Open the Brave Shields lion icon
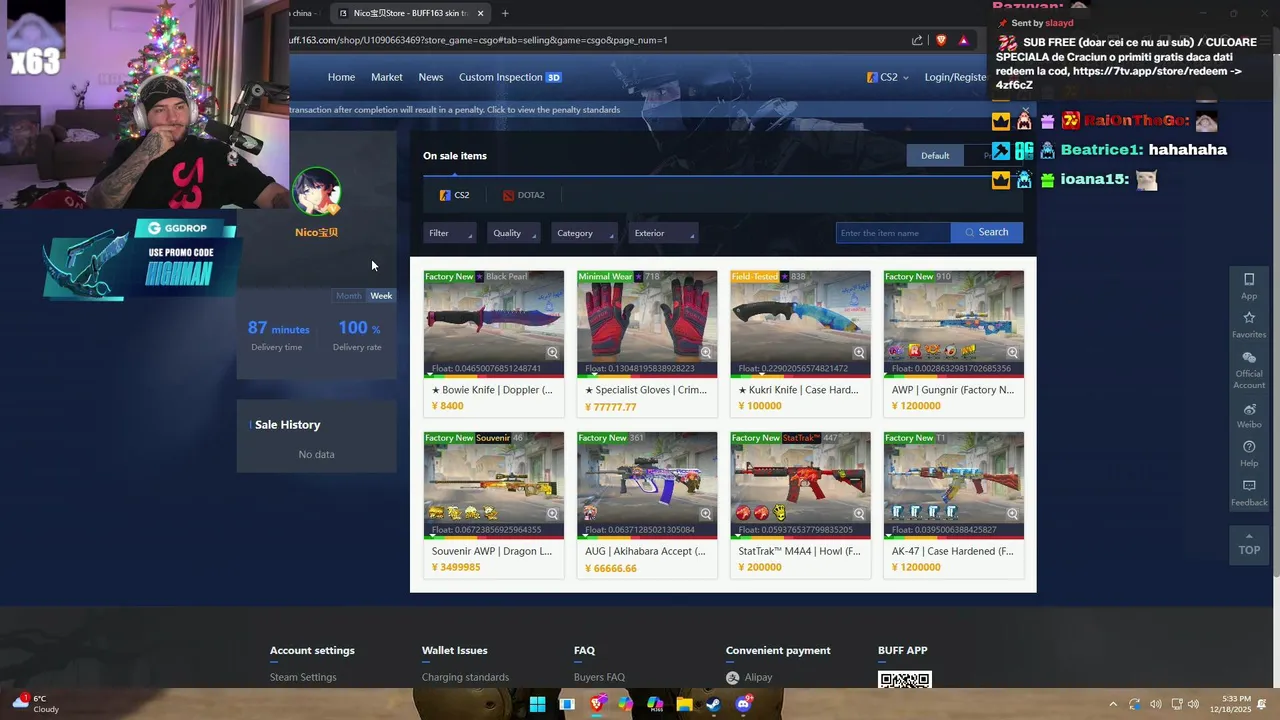This screenshot has width=1280, height=720. pos(941,40)
